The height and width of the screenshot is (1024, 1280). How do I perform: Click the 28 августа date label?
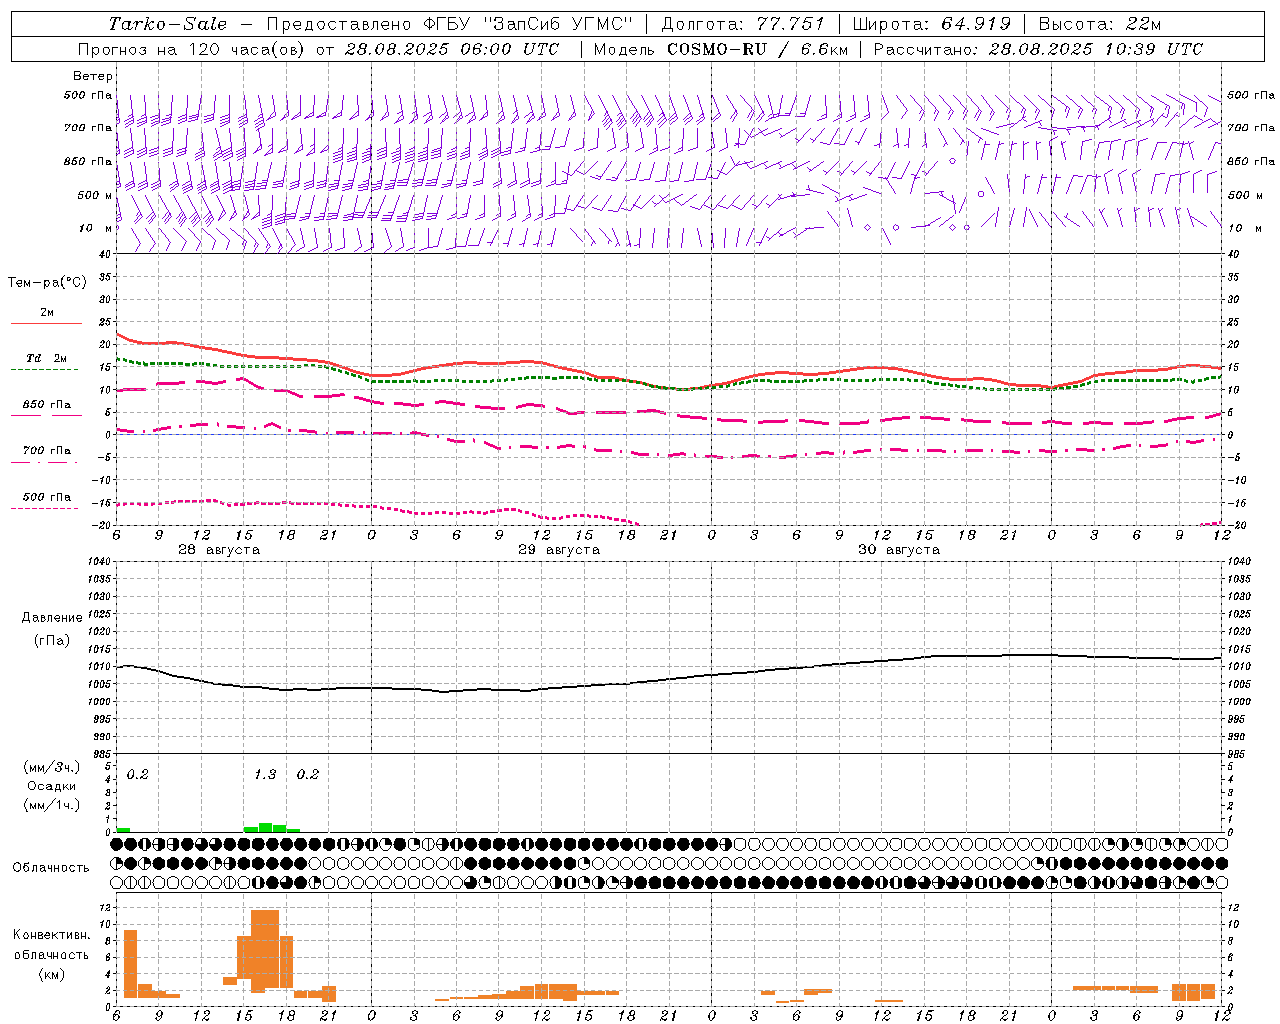pyautogui.click(x=219, y=550)
